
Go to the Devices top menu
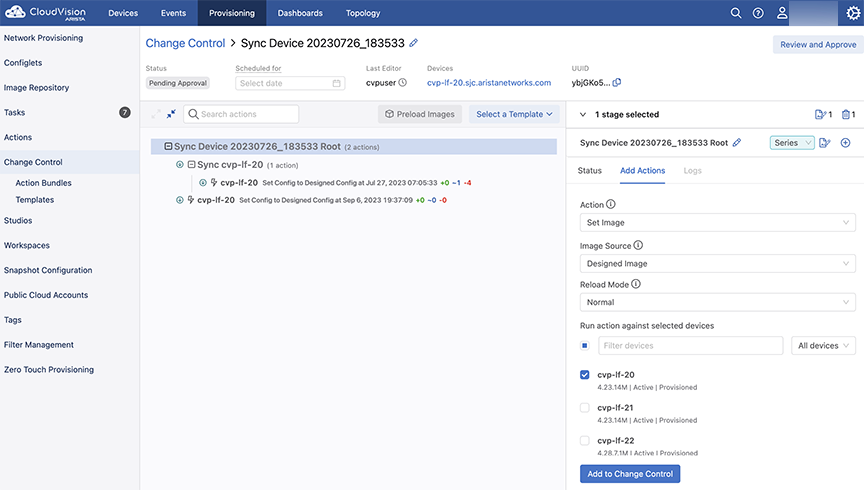tap(123, 13)
